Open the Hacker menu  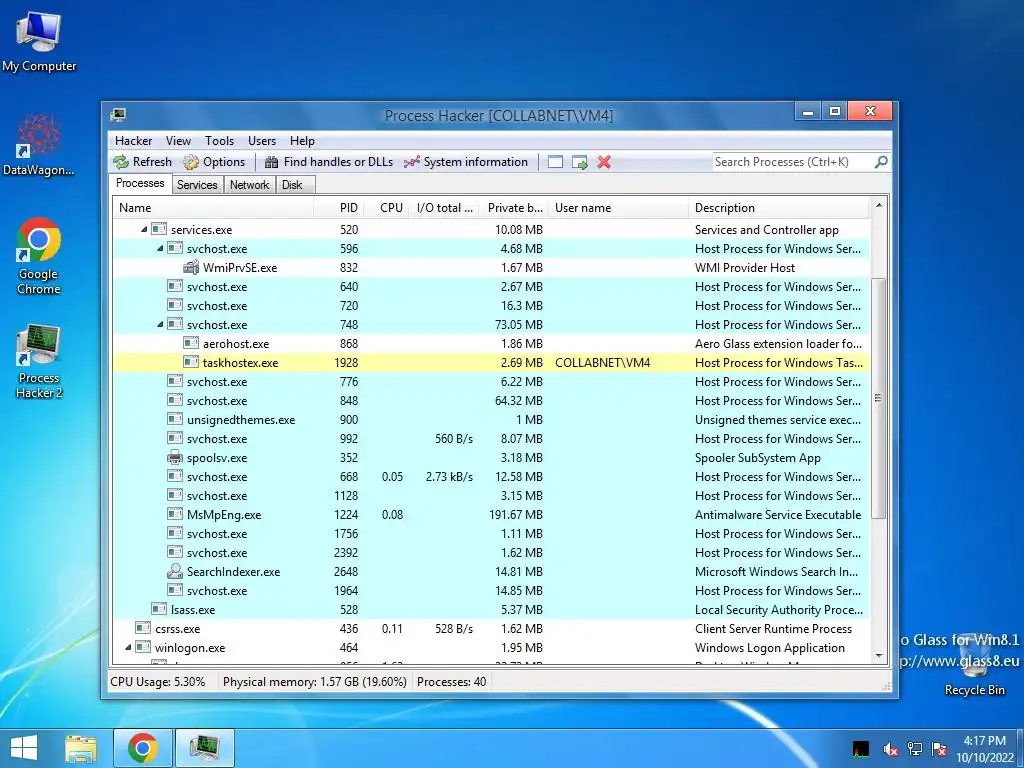tap(133, 141)
